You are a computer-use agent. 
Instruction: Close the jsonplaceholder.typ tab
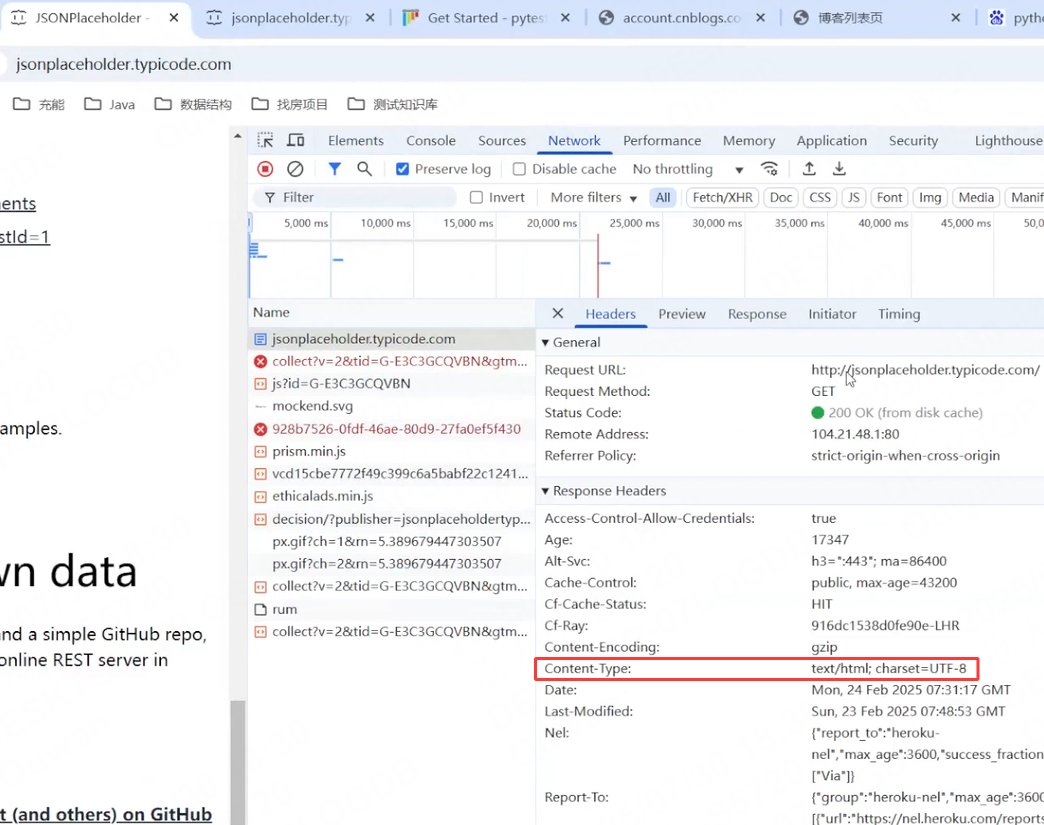click(370, 18)
